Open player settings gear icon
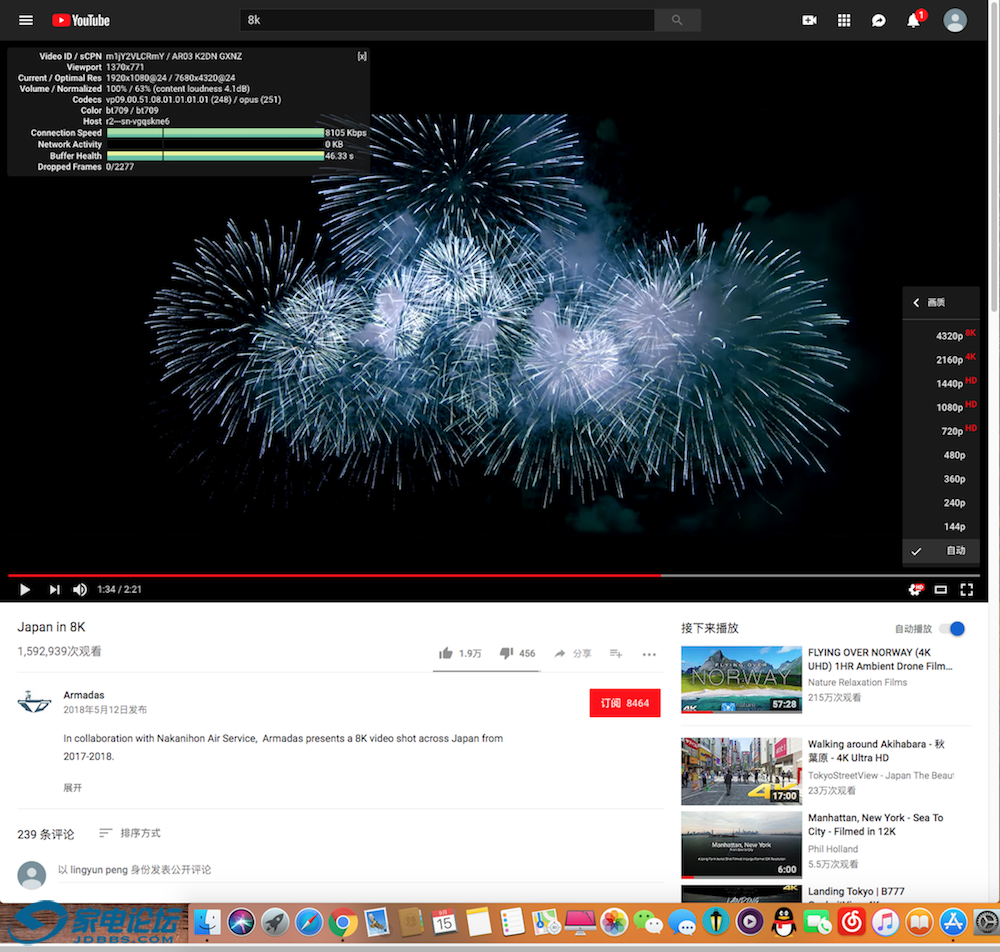 tap(915, 590)
